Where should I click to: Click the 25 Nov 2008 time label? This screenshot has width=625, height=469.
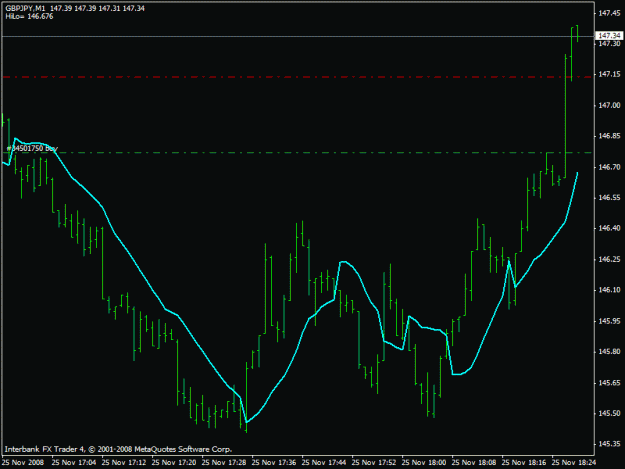[23, 463]
